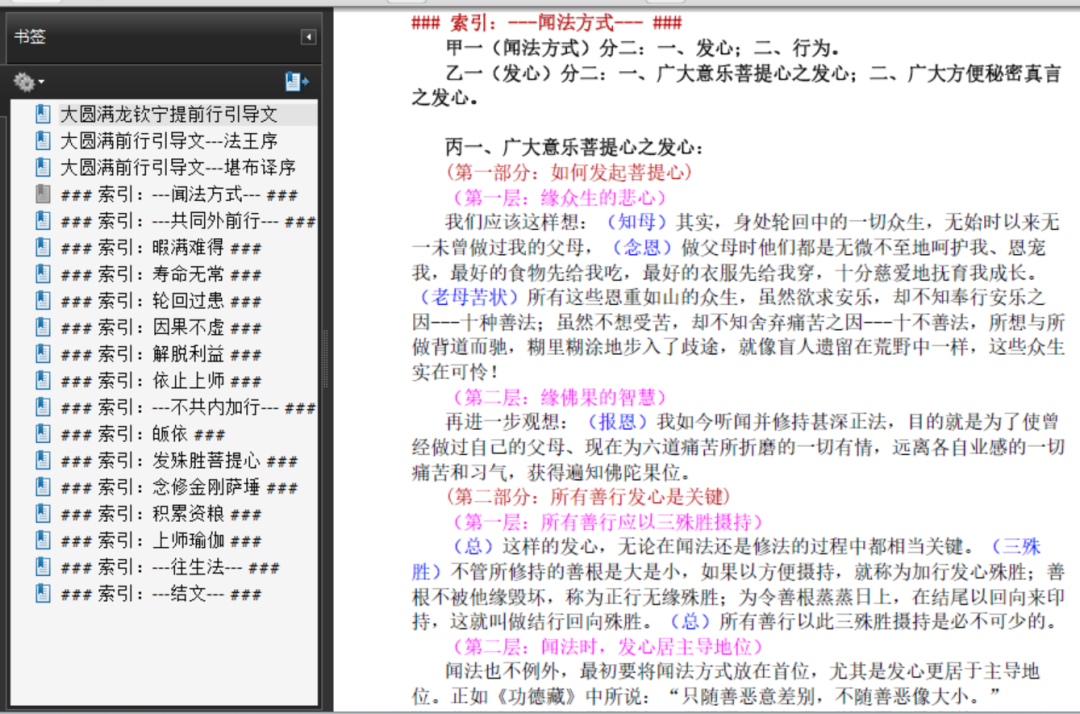Click bookmark icon beside 念修金刚萨埵
This screenshot has height=714, width=1080.
(x=43, y=487)
